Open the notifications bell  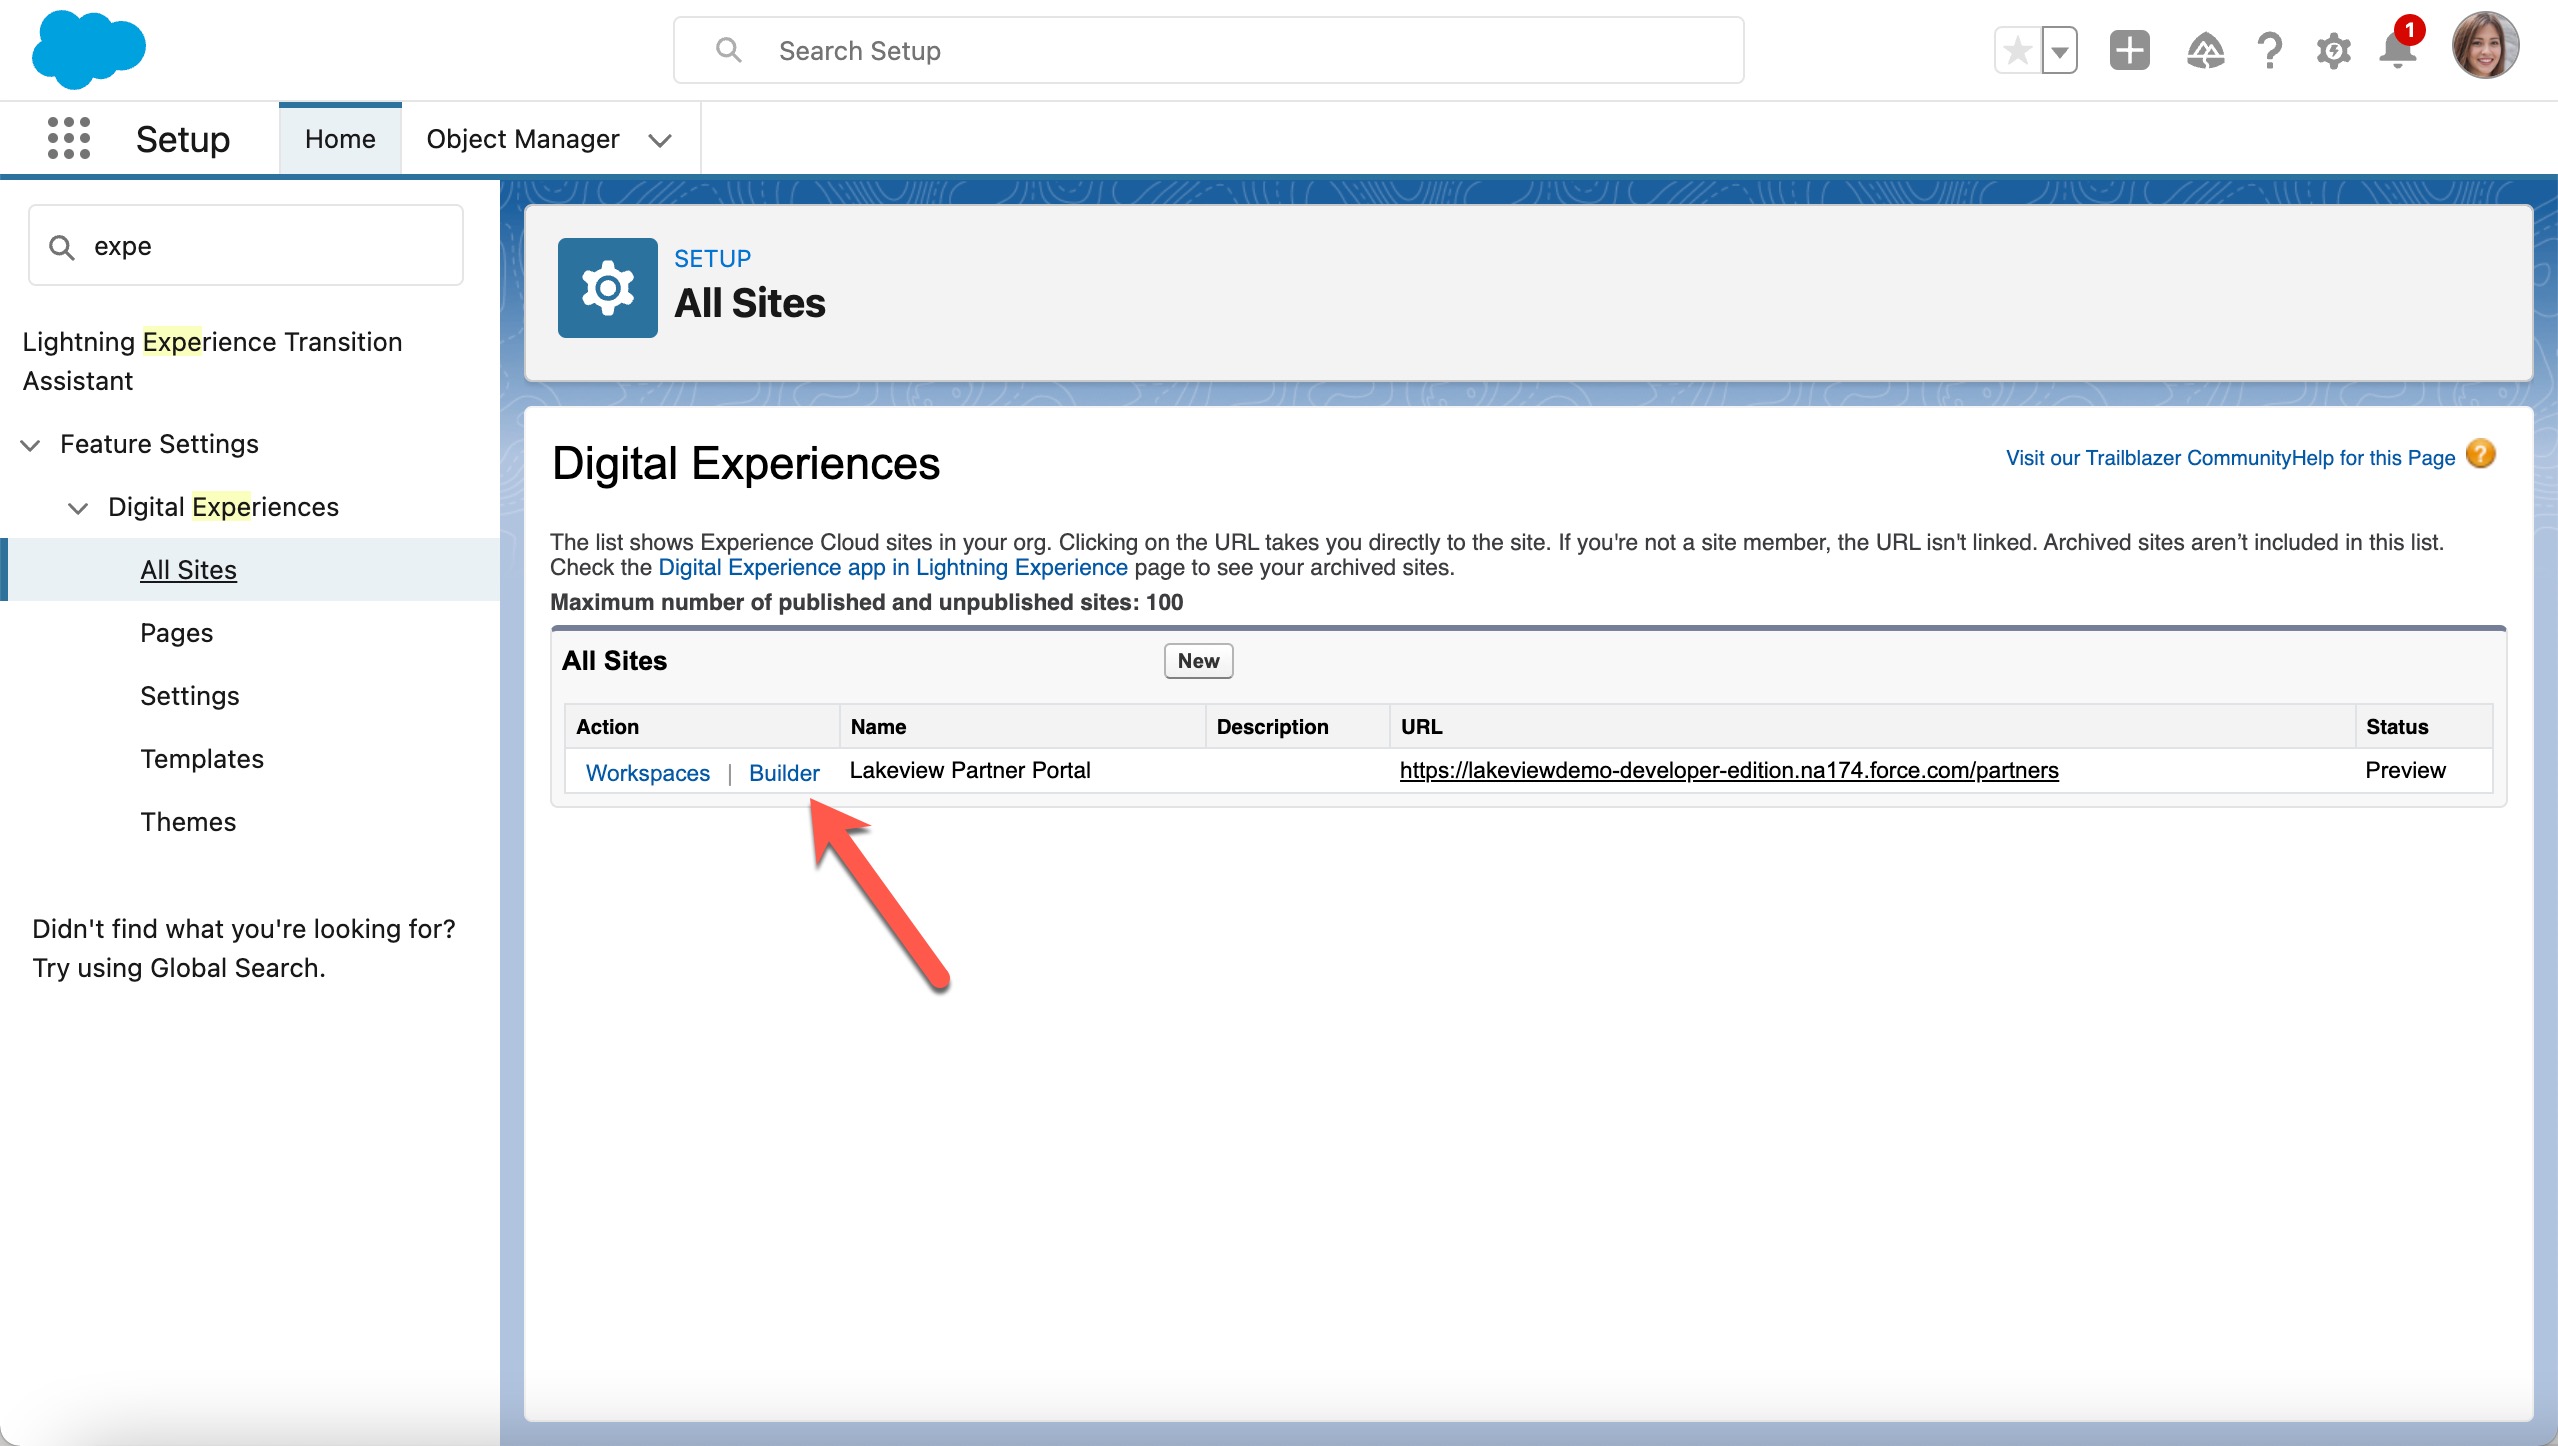(2398, 48)
